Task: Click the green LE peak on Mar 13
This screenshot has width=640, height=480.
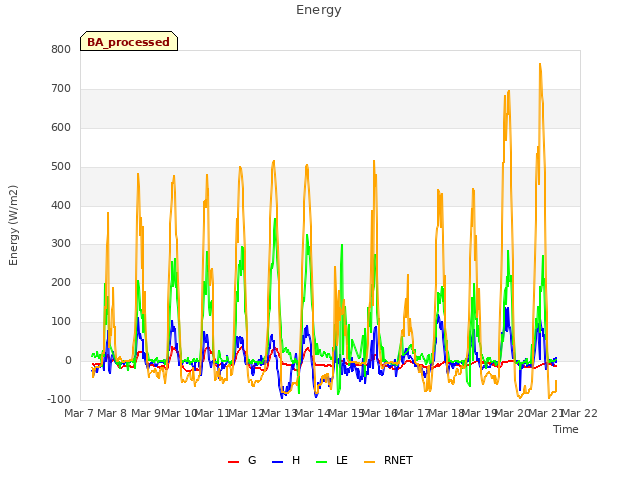Action: 275,219
